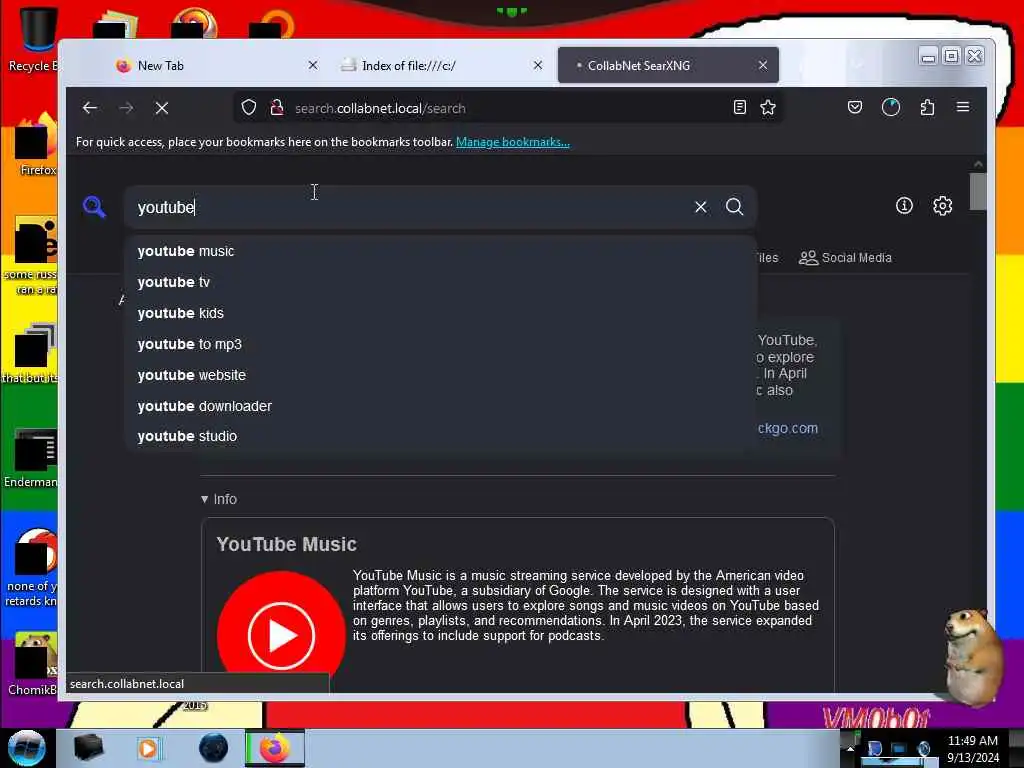
Task: Open the SearXNG about info icon
Action: click(904, 206)
